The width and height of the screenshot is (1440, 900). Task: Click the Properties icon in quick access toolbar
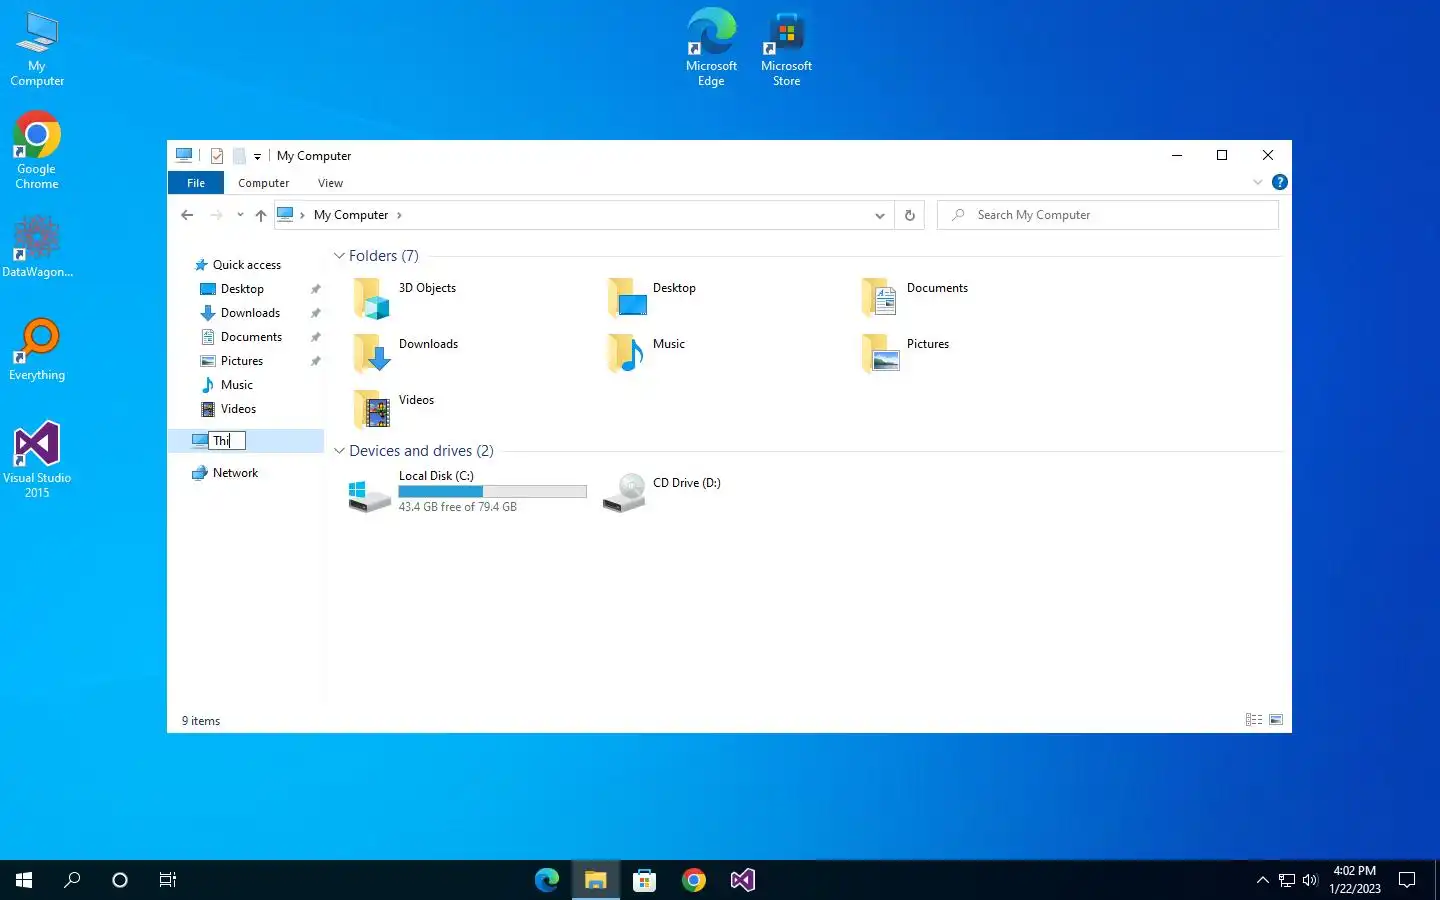point(217,156)
